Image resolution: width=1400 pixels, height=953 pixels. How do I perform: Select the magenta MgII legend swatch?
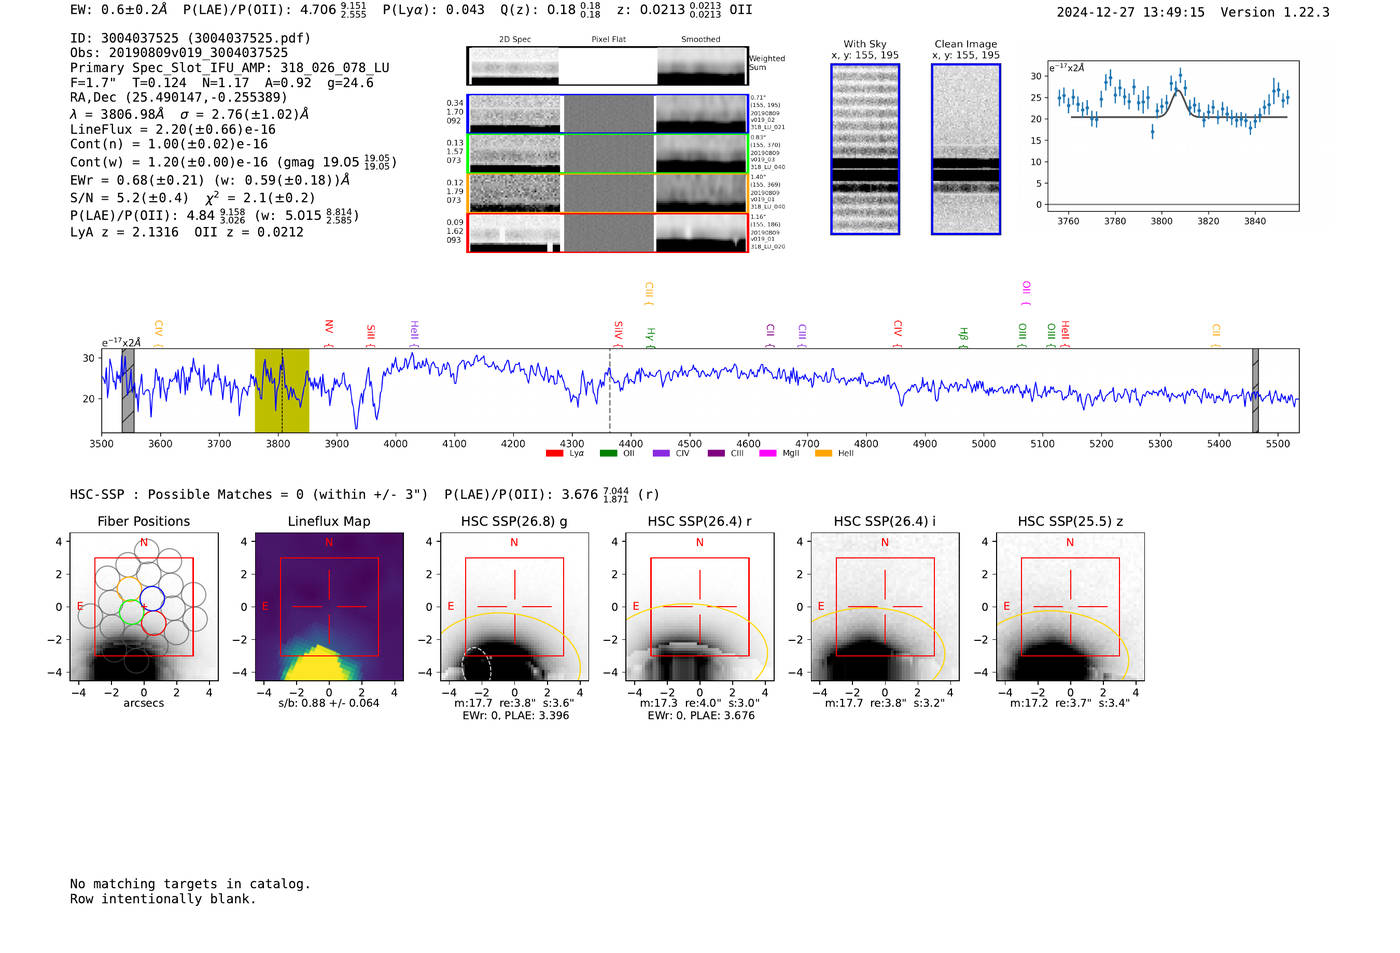[x=767, y=454]
